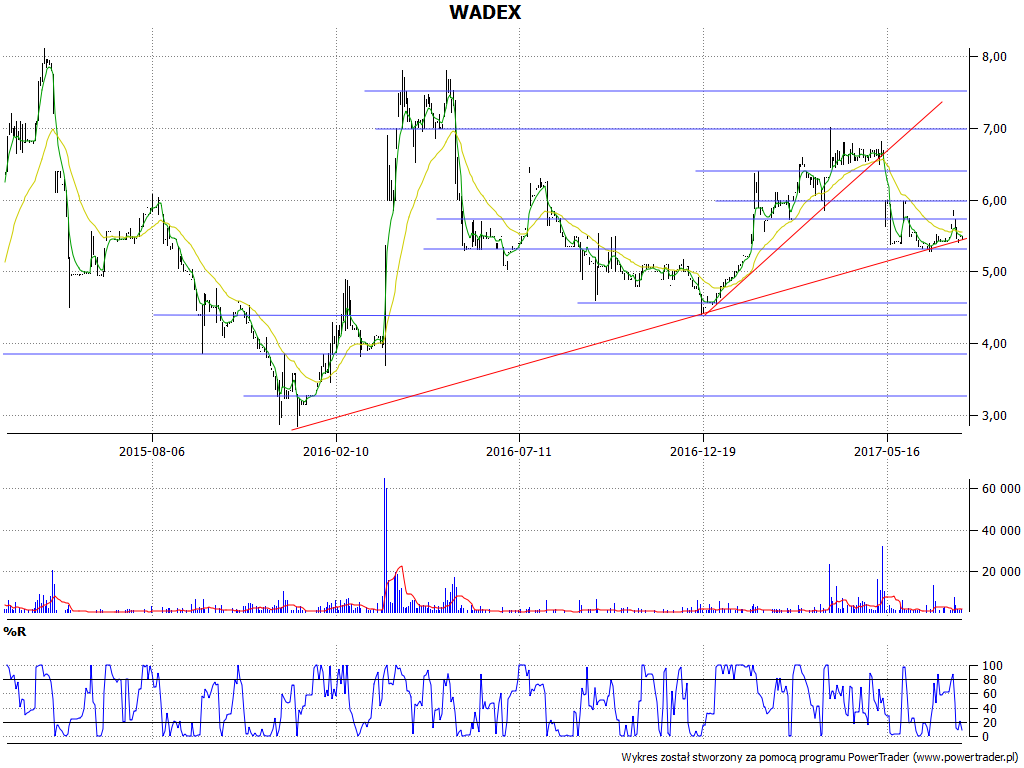Screen dimensions: 1024x768
Task: Select the 2016-02-10 date label
Action: (x=336, y=451)
